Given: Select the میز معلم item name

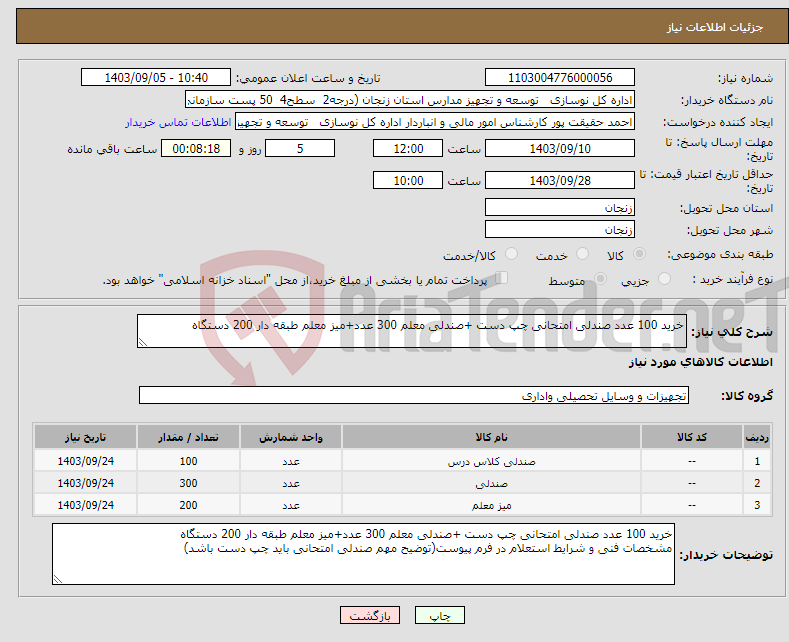Looking at the screenshot, I should [491, 505].
